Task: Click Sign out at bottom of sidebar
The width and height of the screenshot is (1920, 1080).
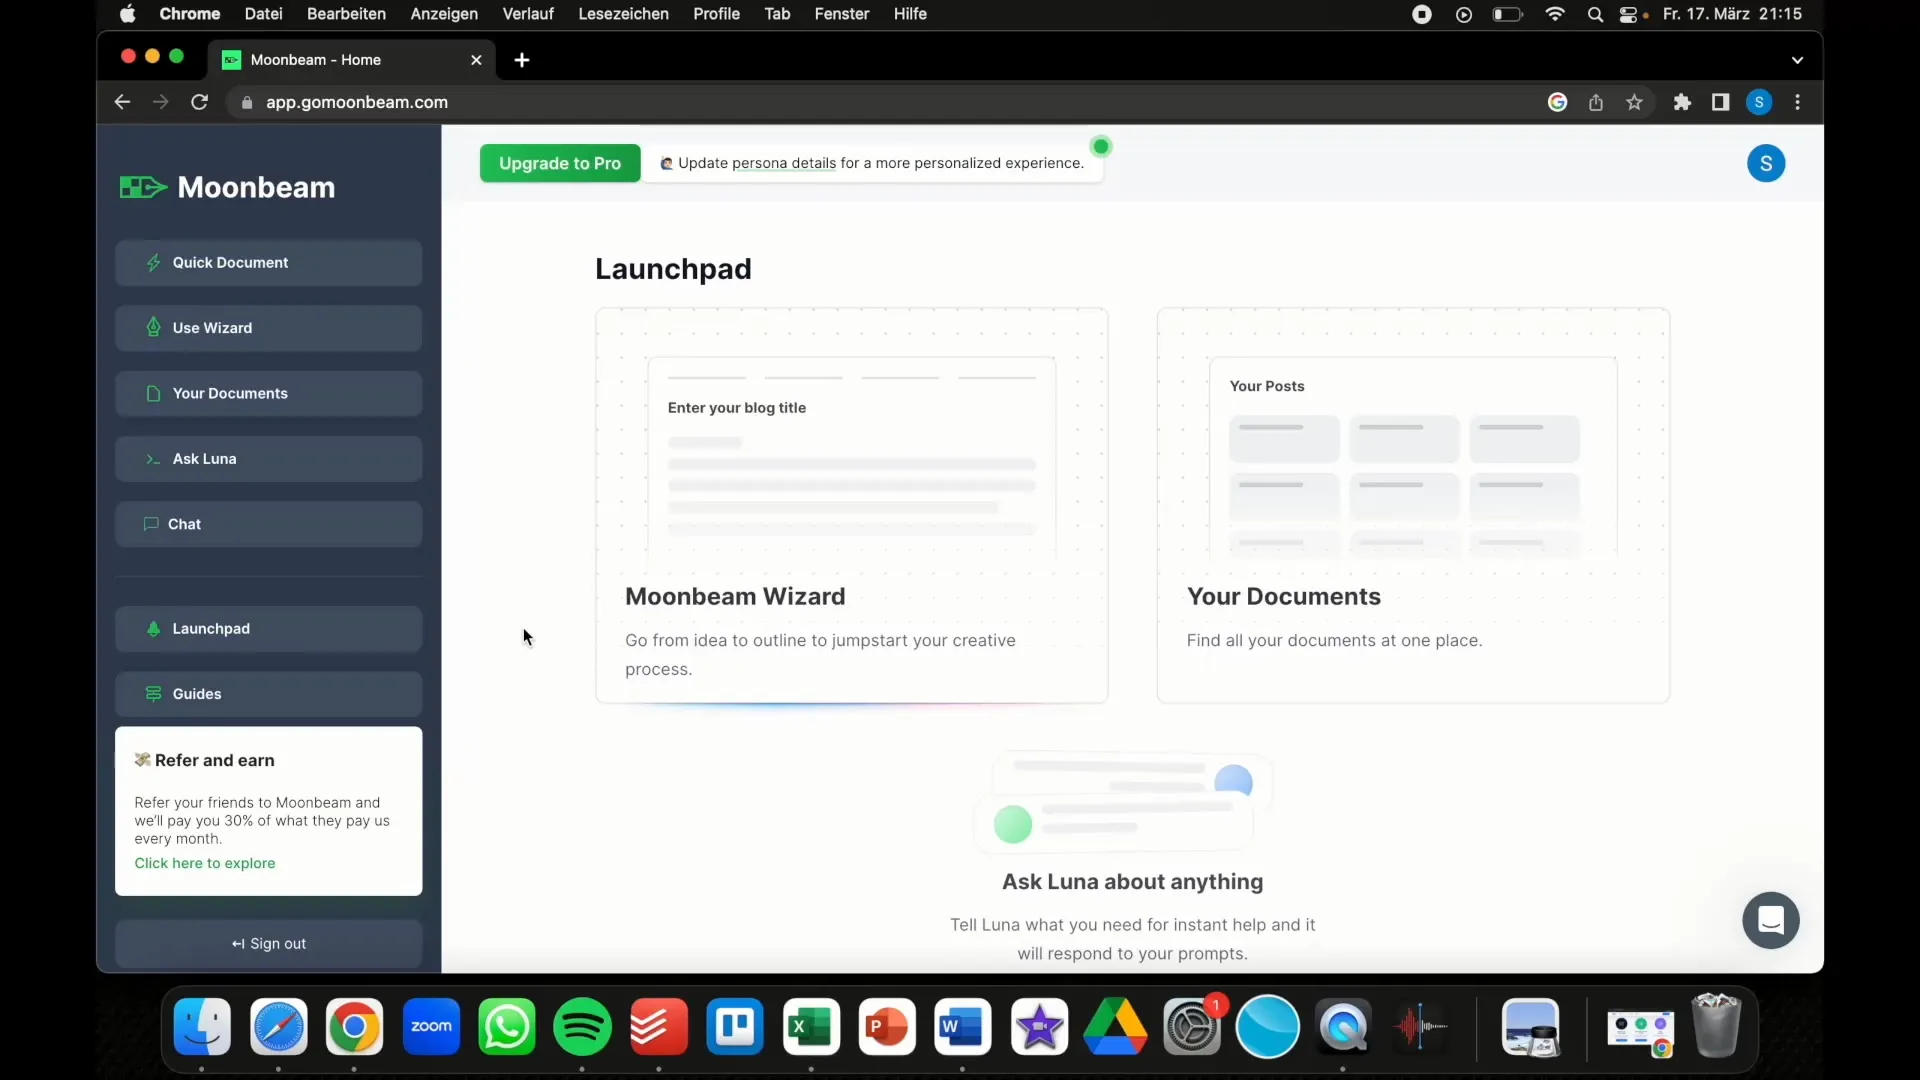Action: coord(269,943)
